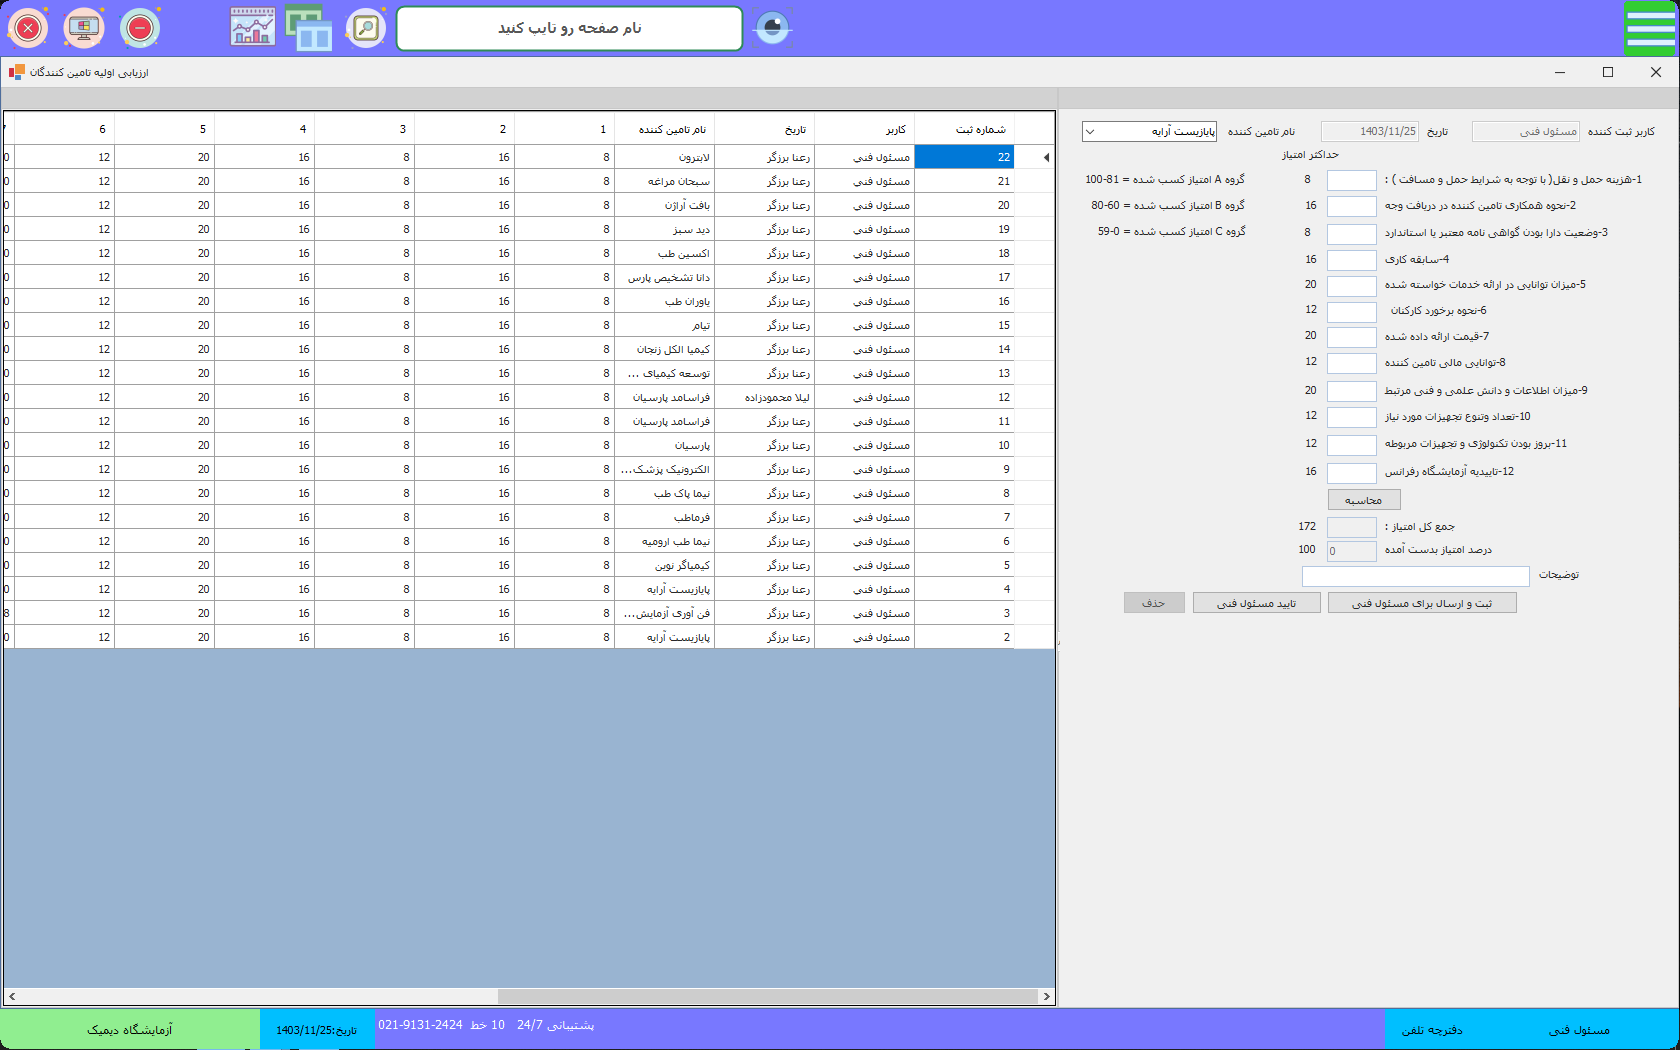Click the desktop monitor icon in toolbar
Image resolution: width=1680 pixels, height=1050 pixels.
coord(84,28)
